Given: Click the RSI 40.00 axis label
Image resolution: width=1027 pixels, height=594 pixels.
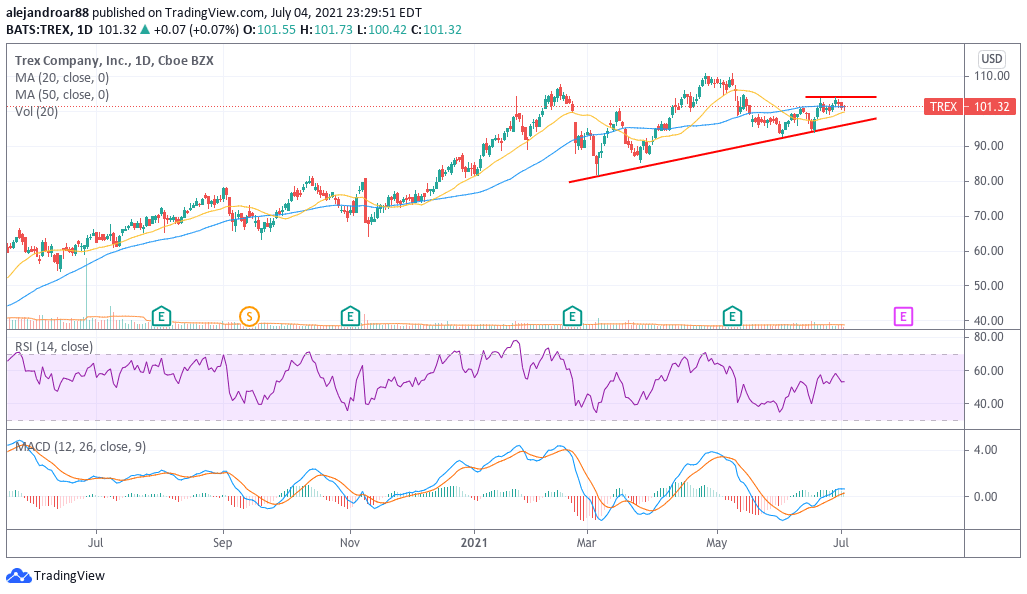Looking at the screenshot, I should point(988,404).
